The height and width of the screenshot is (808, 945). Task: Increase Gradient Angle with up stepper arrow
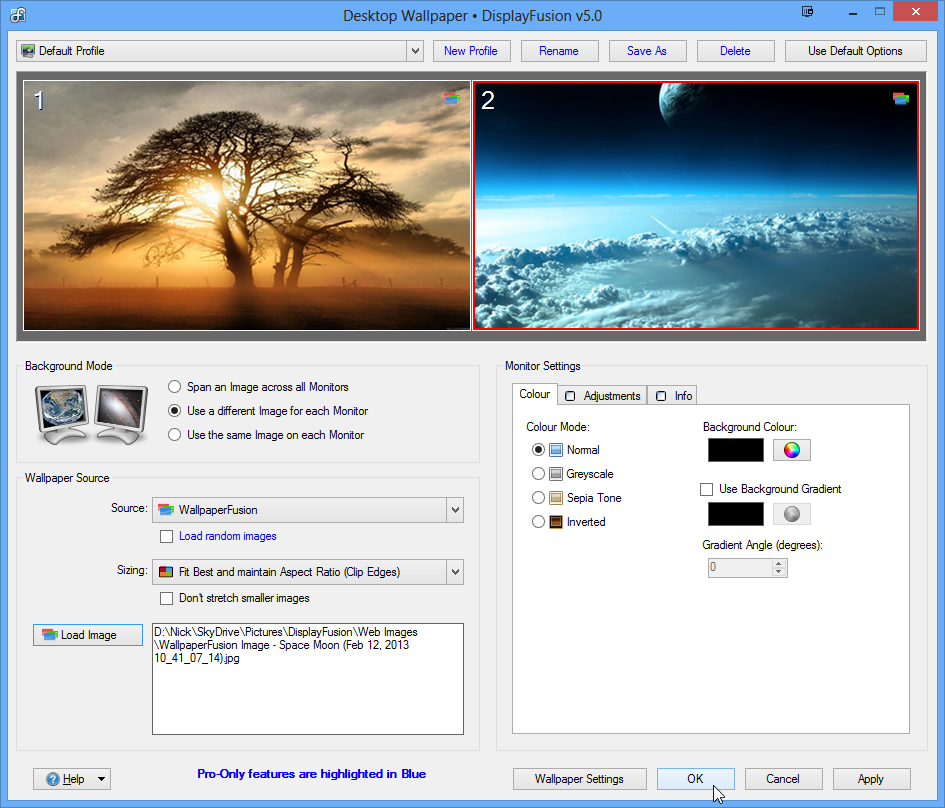click(x=779, y=563)
